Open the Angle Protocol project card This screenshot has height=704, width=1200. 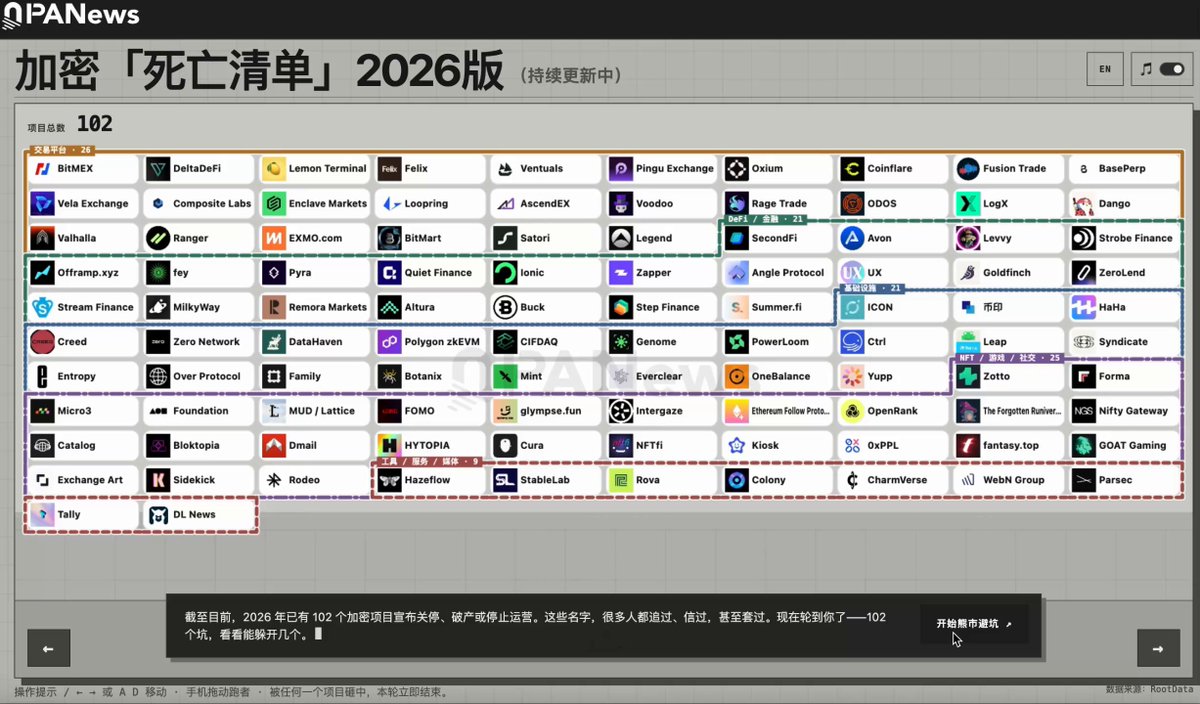(777, 273)
